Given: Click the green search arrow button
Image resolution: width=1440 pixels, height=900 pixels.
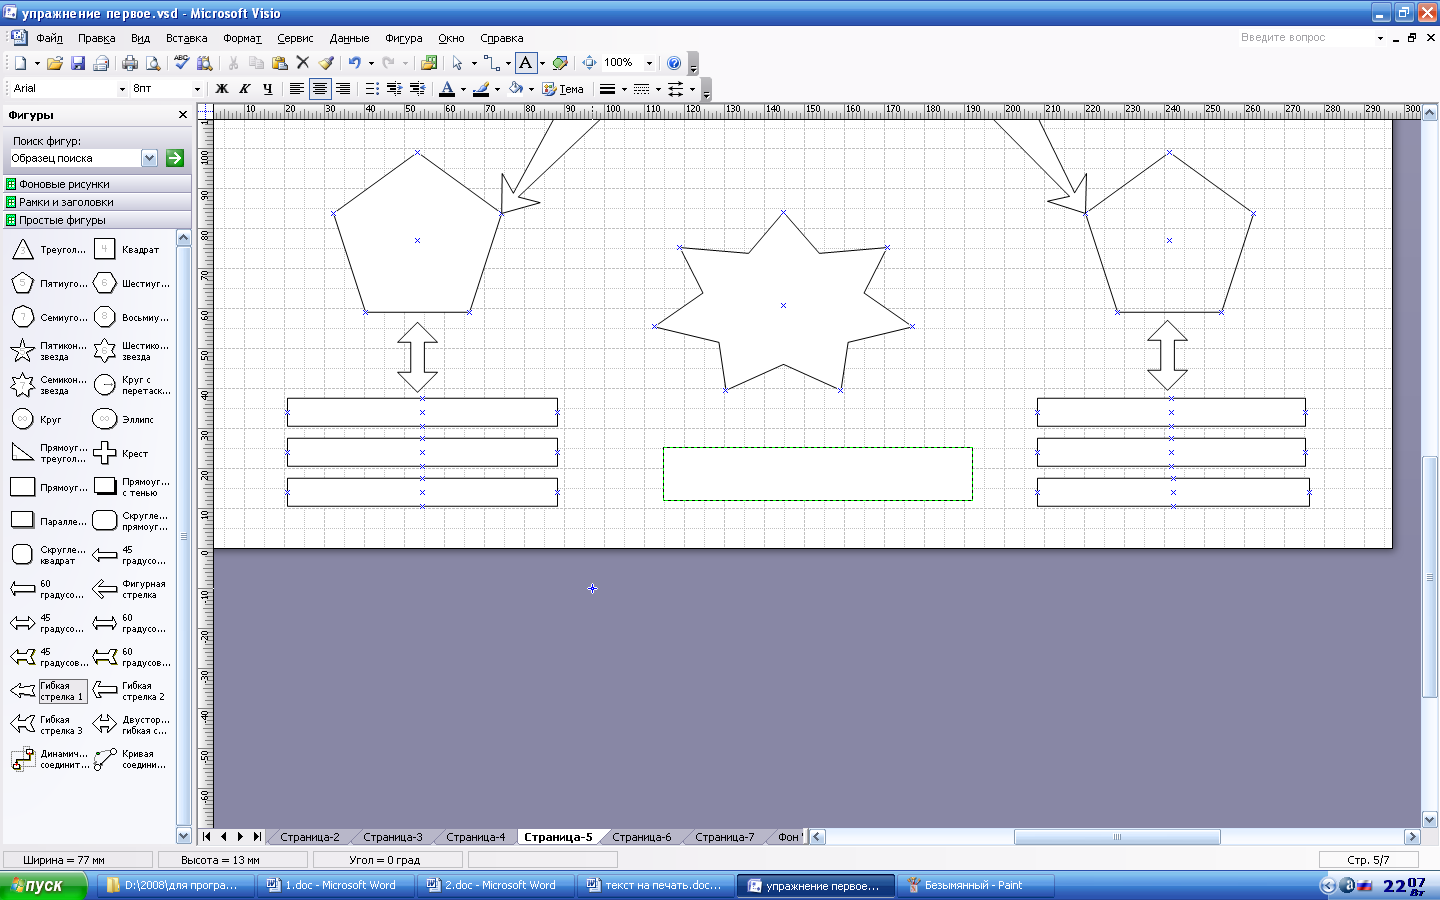Looking at the screenshot, I should [x=175, y=158].
